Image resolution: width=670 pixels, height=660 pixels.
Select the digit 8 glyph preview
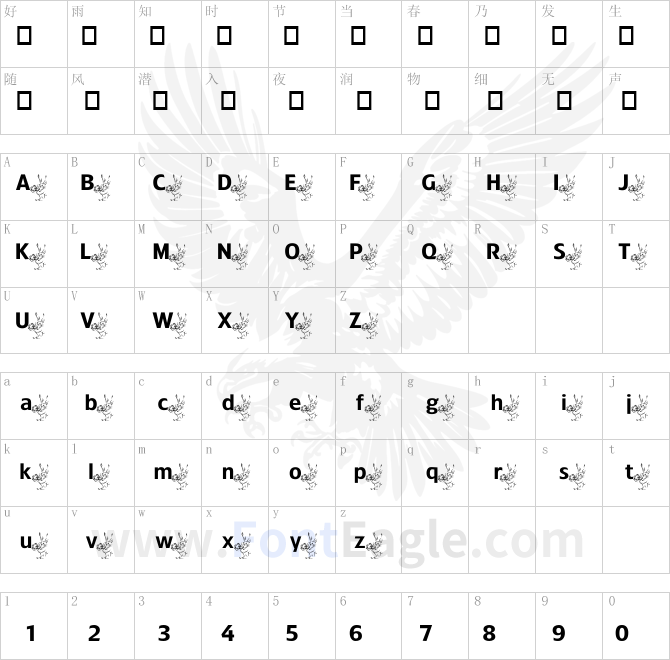point(489,633)
